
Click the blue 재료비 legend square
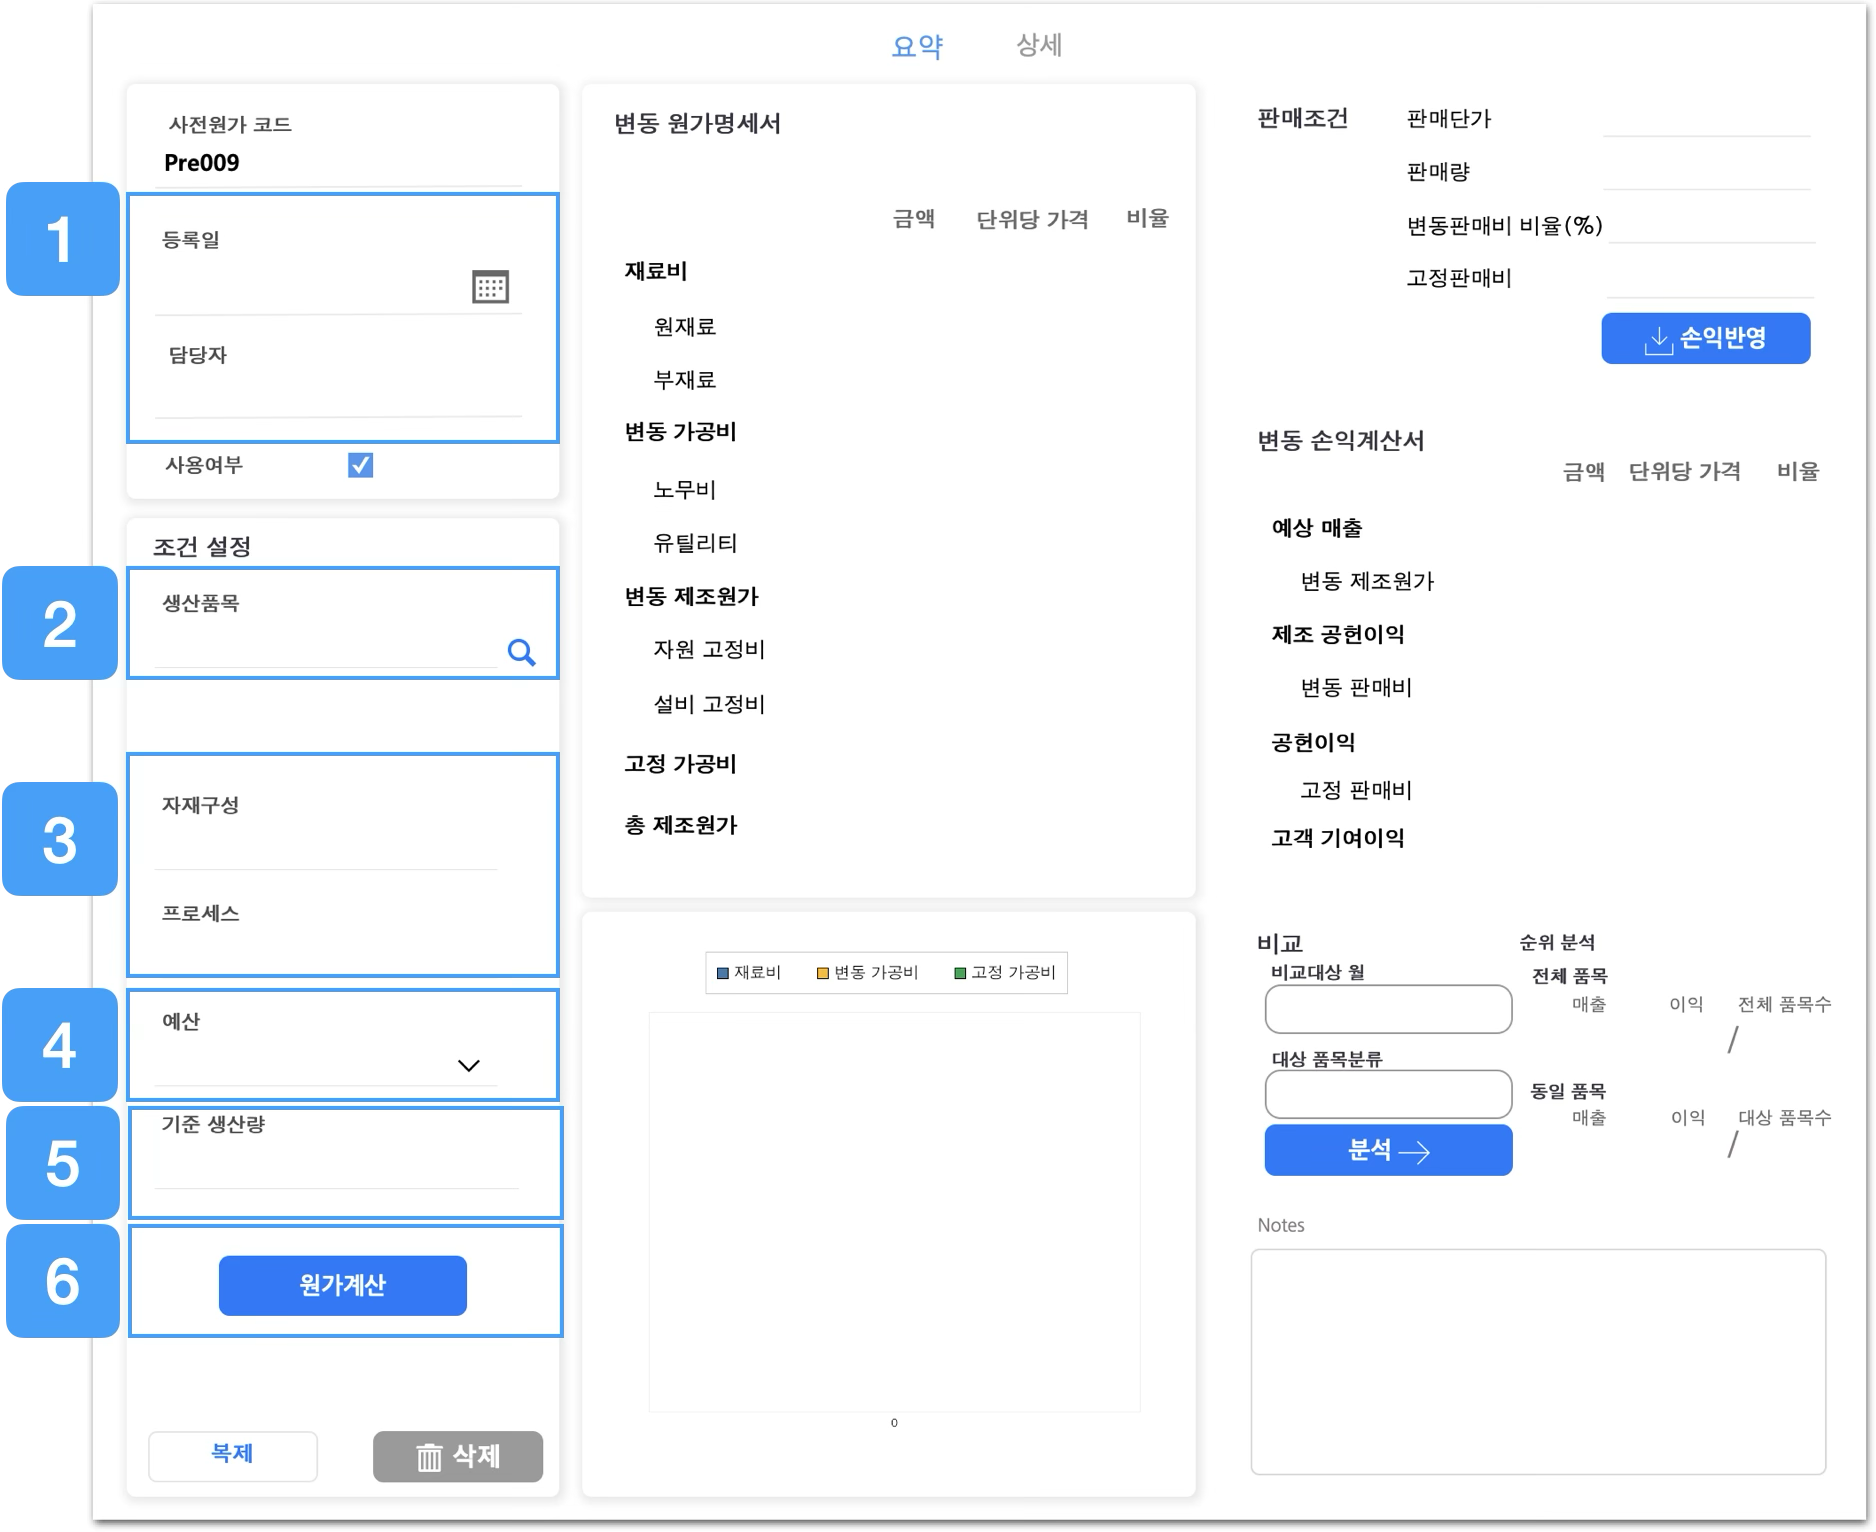[723, 973]
